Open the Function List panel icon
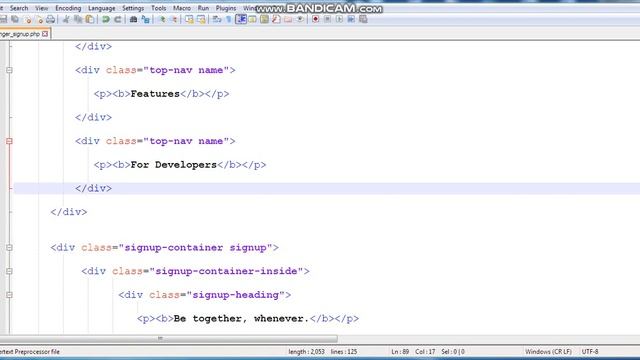This screenshot has width=640, height=360. (276, 19)
